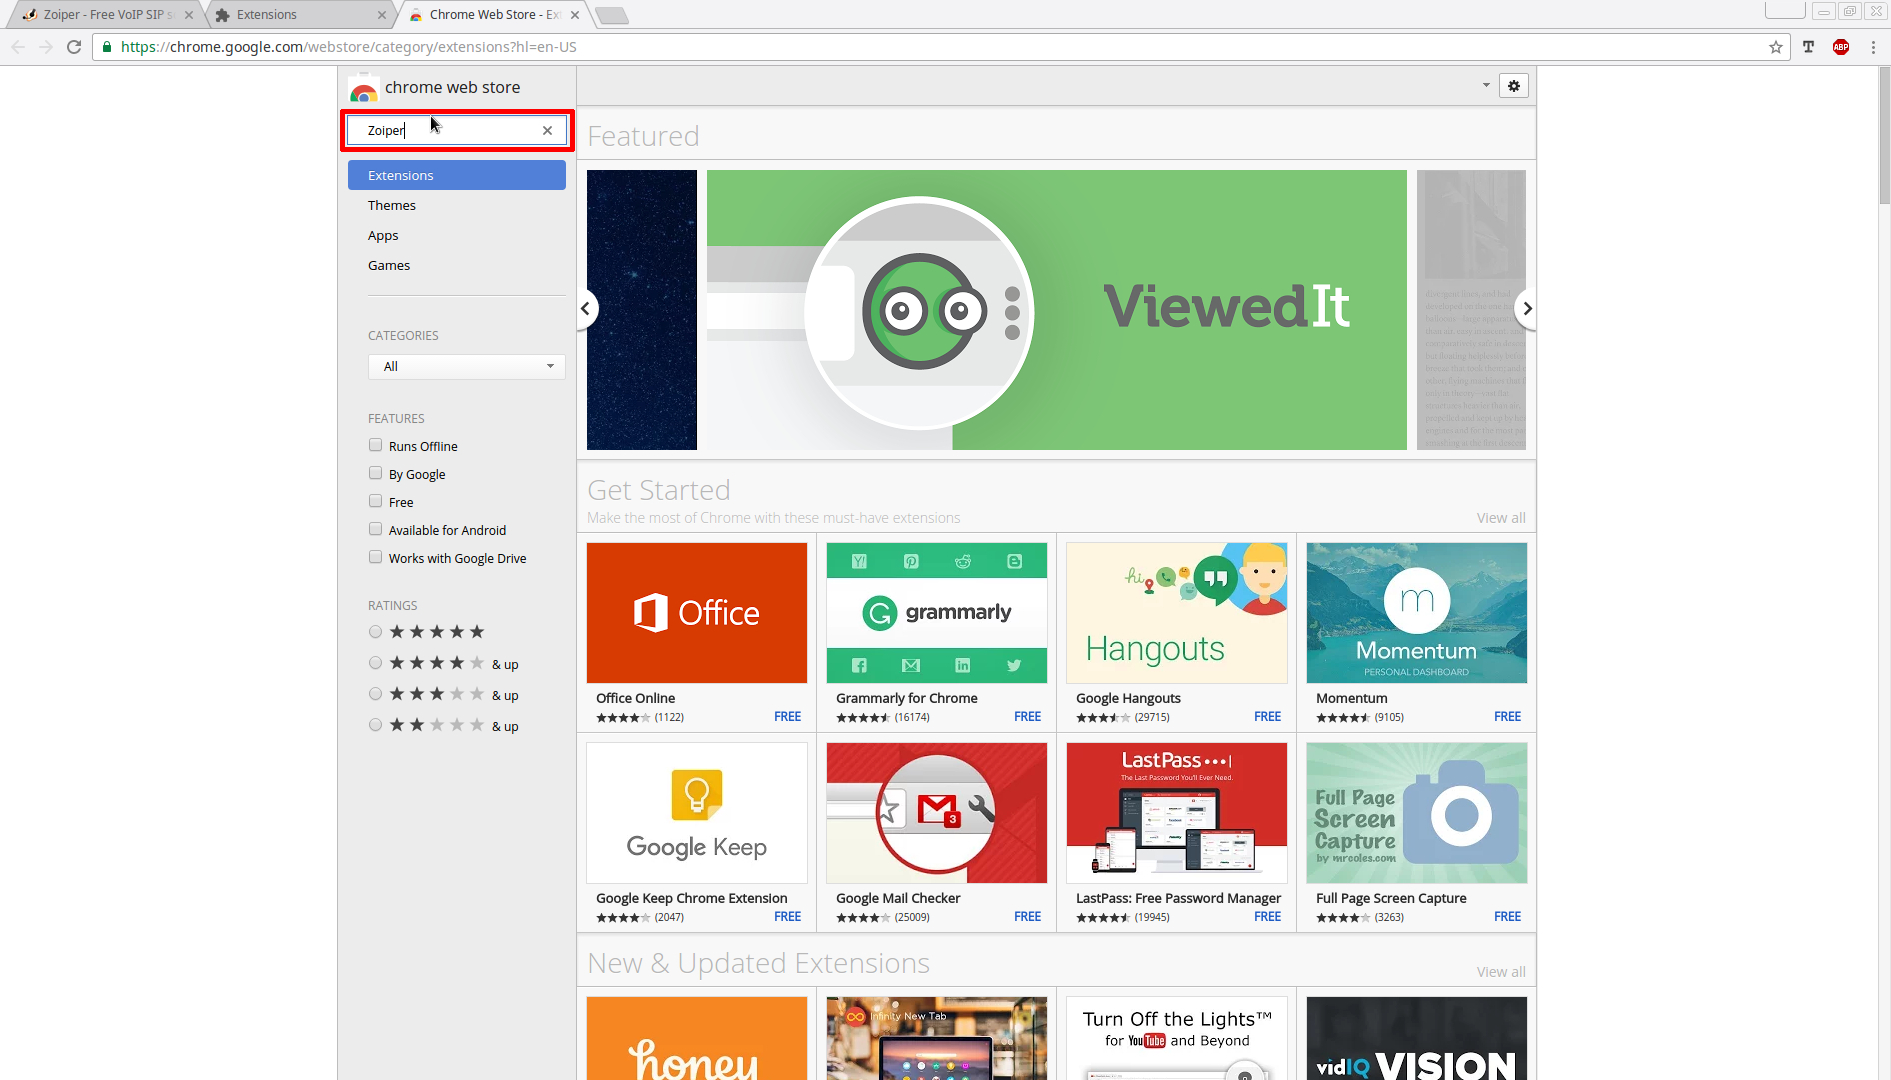Click View all for Get Started

[x=1500, y=518]
